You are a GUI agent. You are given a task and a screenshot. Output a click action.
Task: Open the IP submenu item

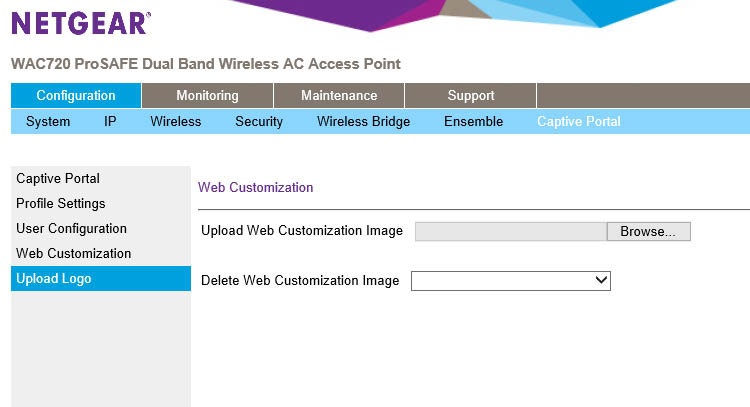[110, 121]
